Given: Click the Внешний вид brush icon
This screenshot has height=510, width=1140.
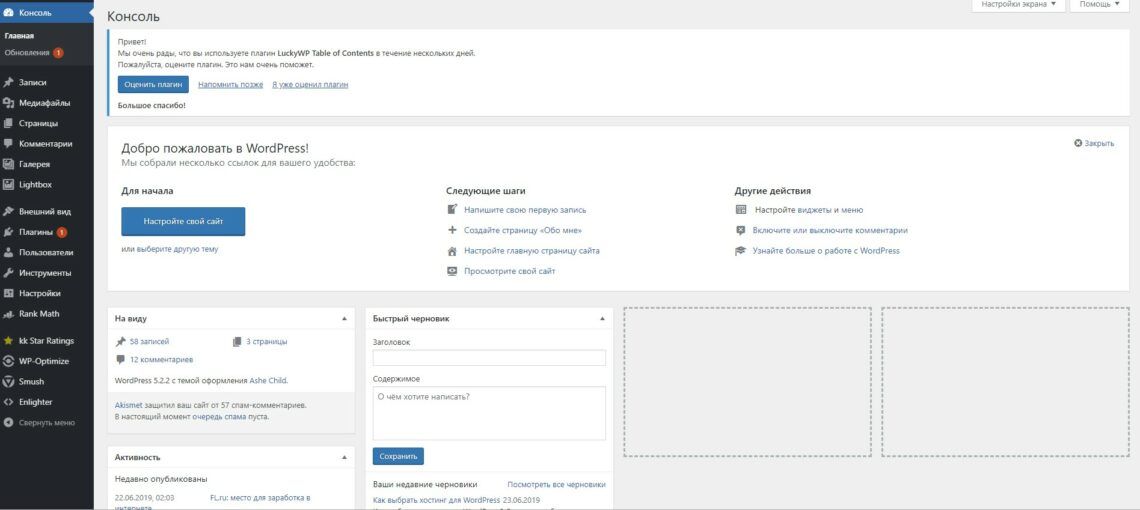Looking at the screenshot, I should [x=9, y=212].
